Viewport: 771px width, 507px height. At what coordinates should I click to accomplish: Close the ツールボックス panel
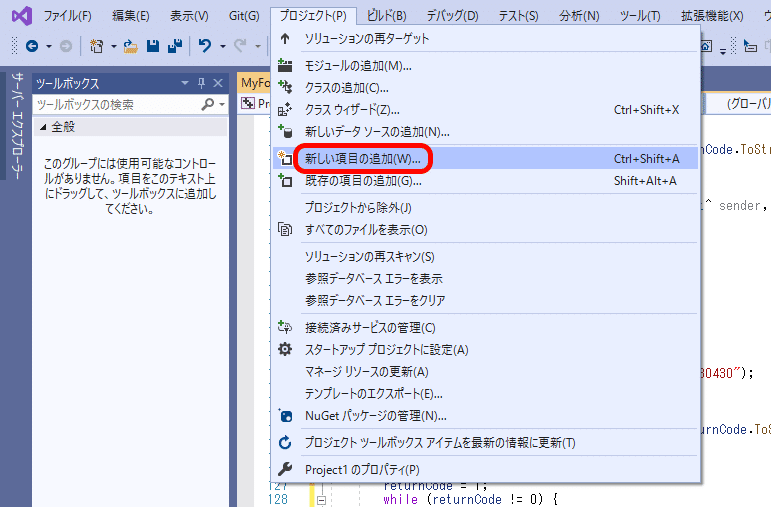(x=218, y=83)
